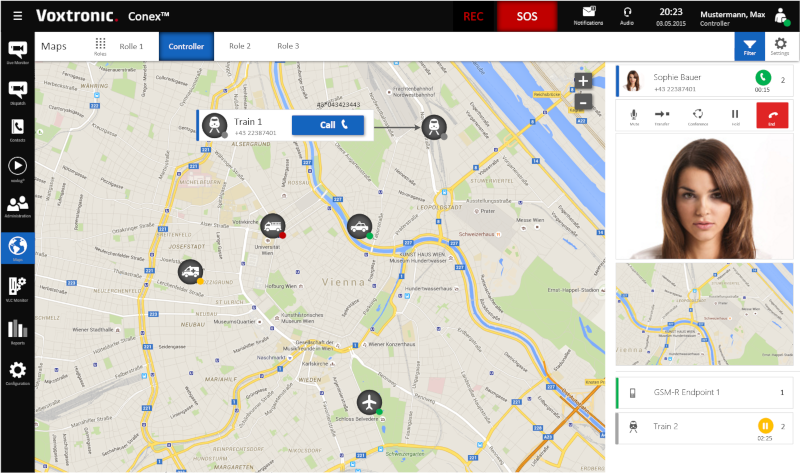The height and width of the screenshot is (473, 800).
Task: Zoom in the map with the plus button
Action: 583,81
